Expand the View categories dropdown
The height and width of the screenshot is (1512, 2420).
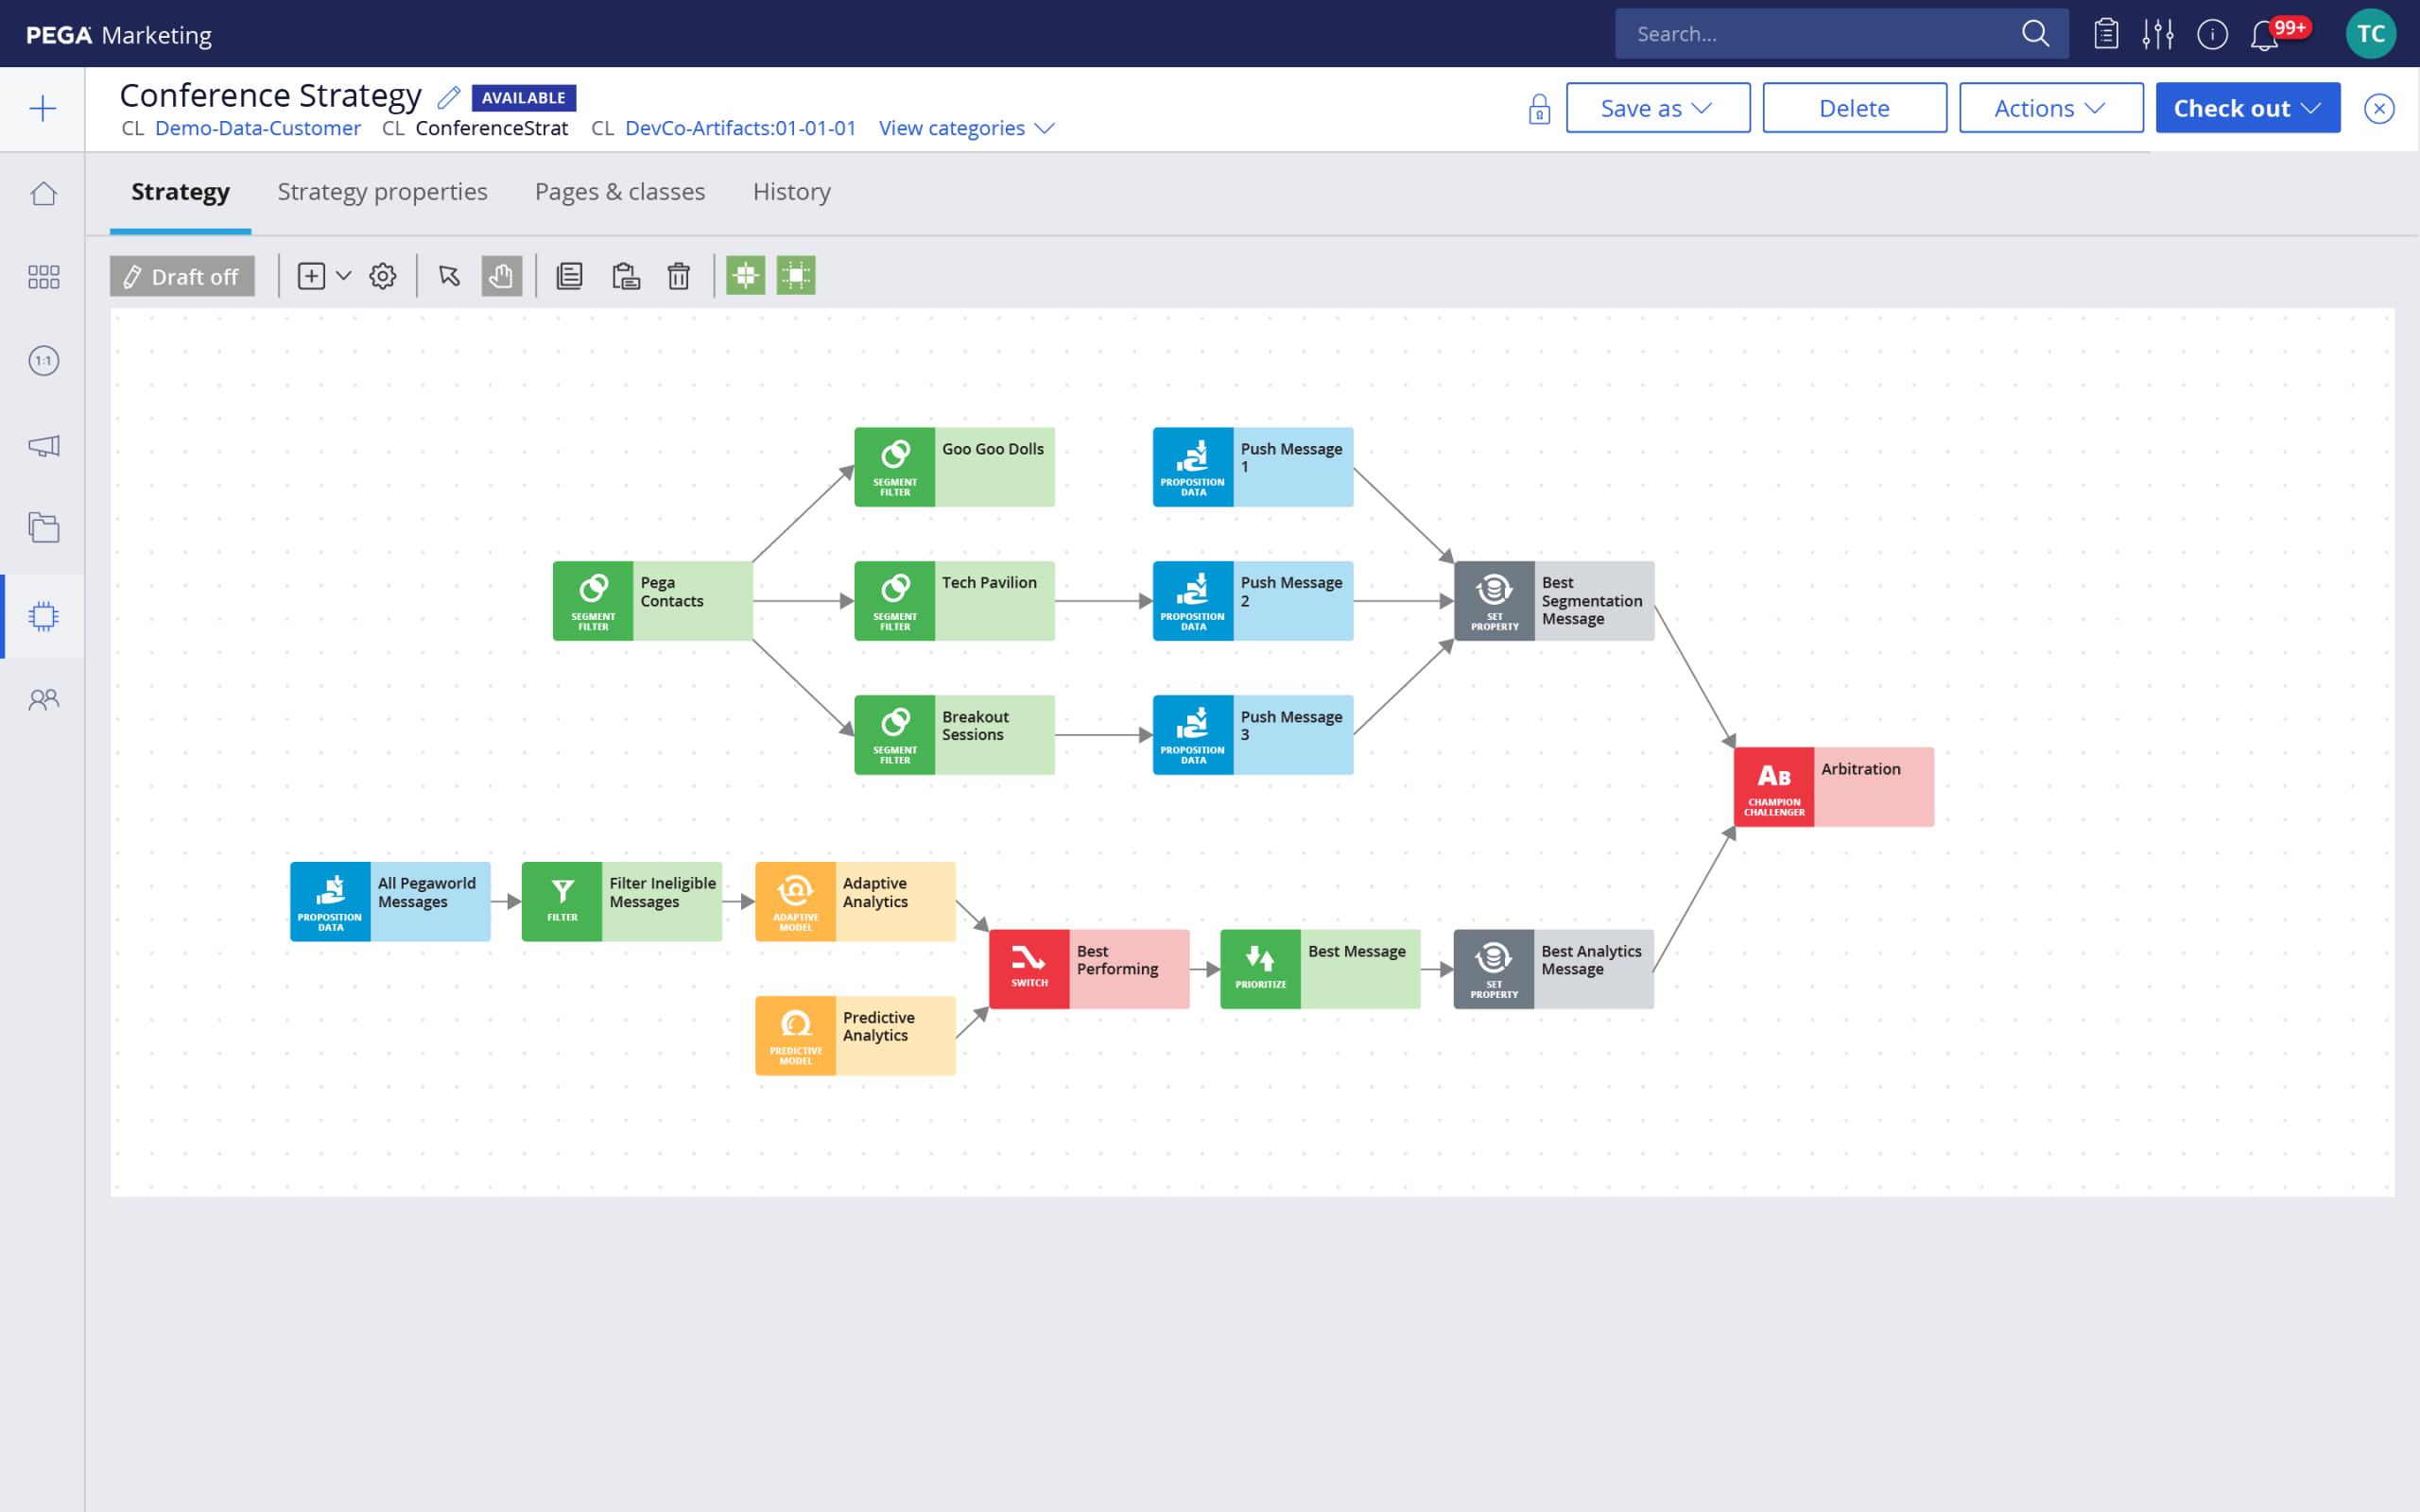pos(967,128)
